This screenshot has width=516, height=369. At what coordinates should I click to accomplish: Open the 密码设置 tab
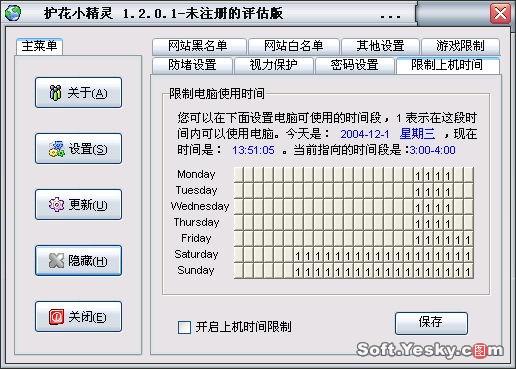tap(354, 65)
